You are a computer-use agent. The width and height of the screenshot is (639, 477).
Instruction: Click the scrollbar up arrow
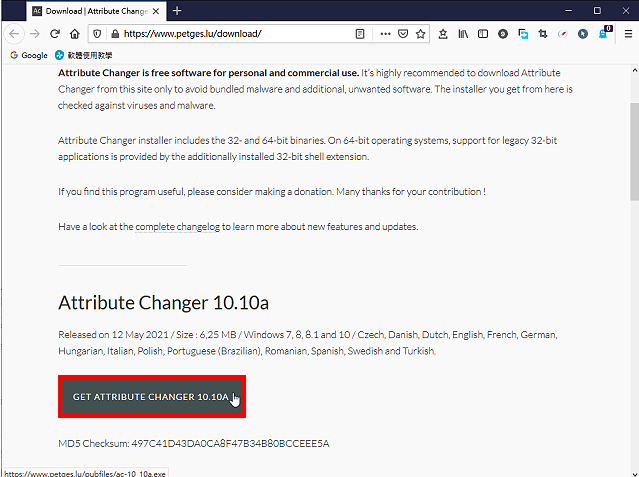(x=635, y=70)
